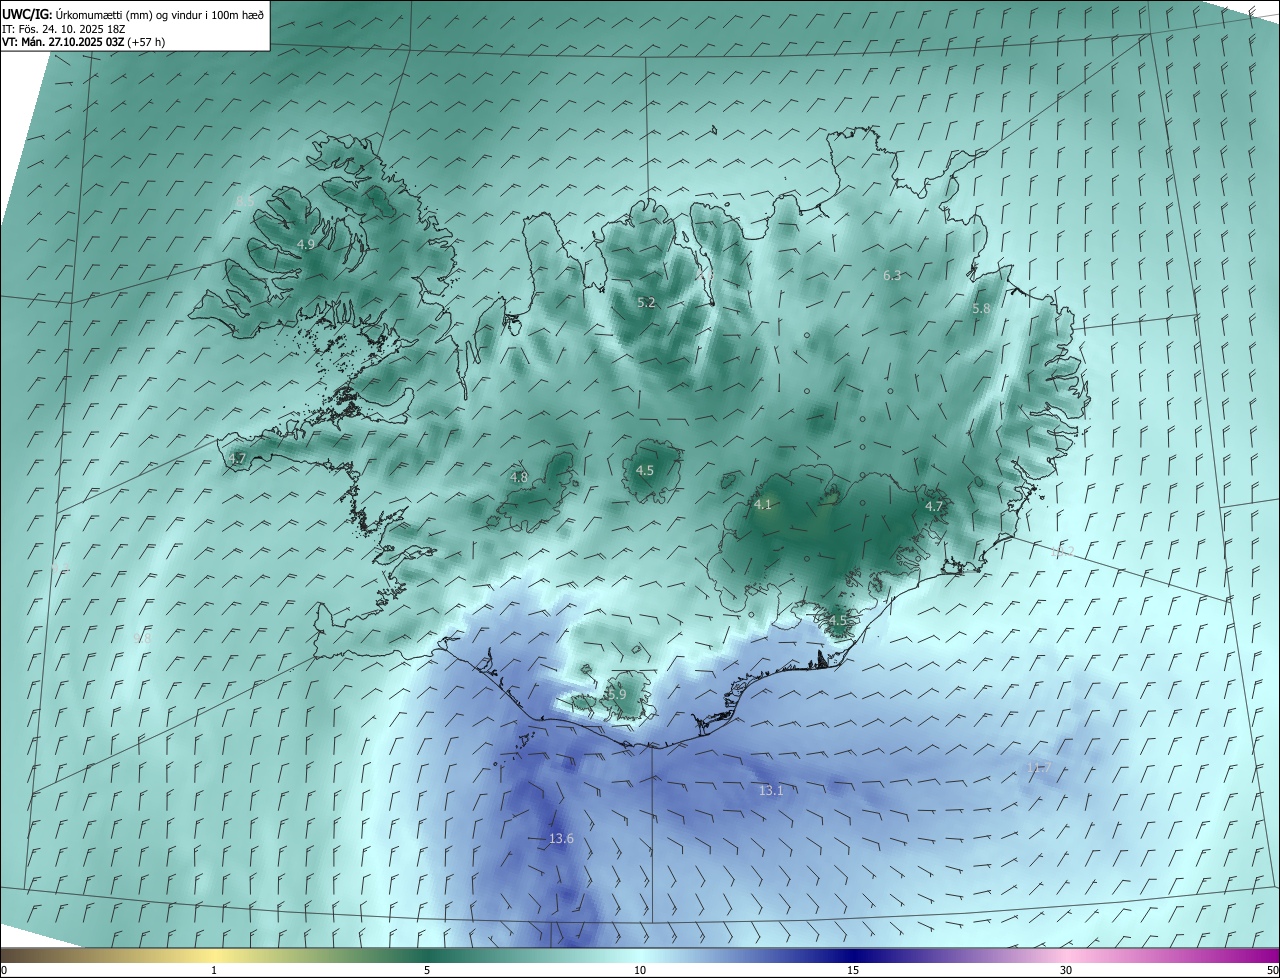Click the 4.5 value on Hofsjökull glacier
Viewport: 1280px width, 978px height.
pos(645,470)
